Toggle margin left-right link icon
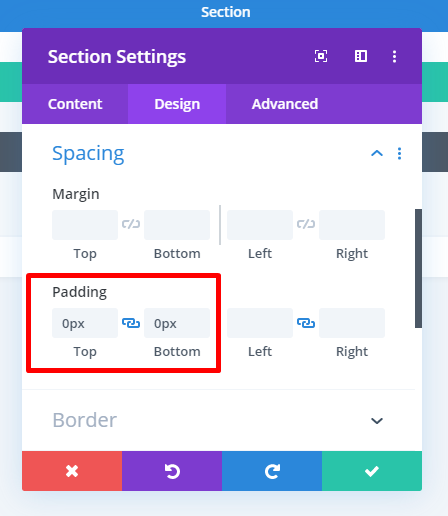The width and height of the screenshot is (448, 516). coord(306,224)
